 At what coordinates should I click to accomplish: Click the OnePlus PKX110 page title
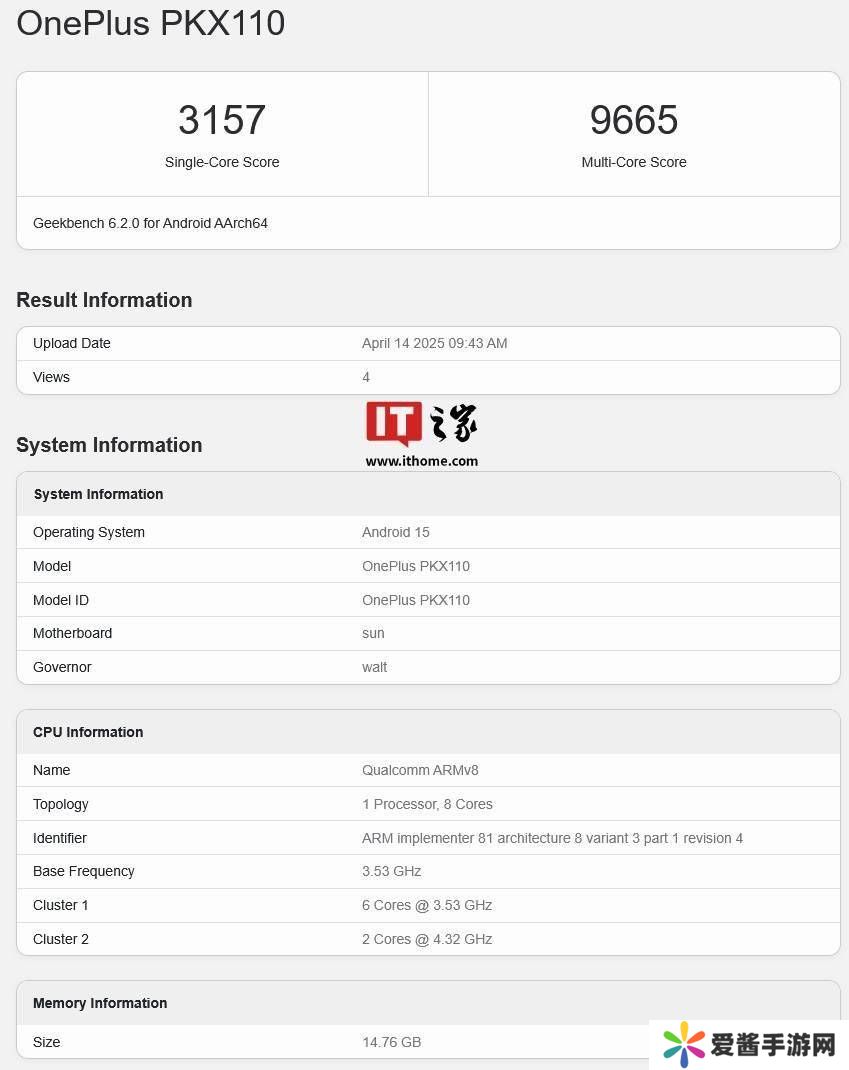[x=151, y=23]
